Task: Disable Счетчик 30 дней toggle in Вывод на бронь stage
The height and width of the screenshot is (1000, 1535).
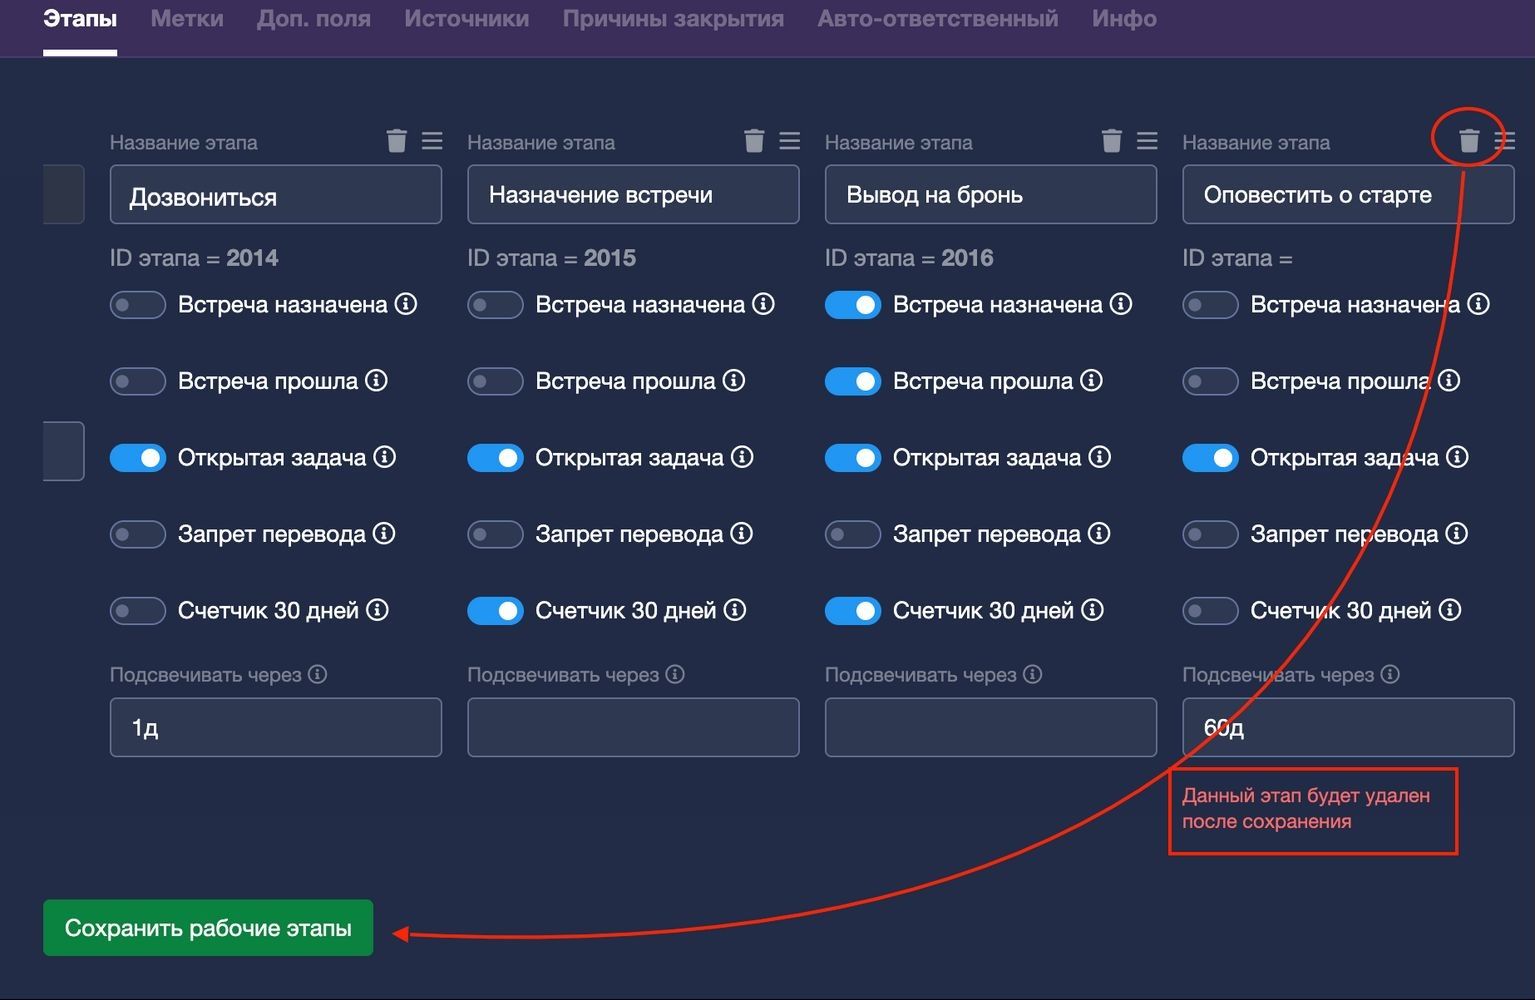Action: point(853,611)
